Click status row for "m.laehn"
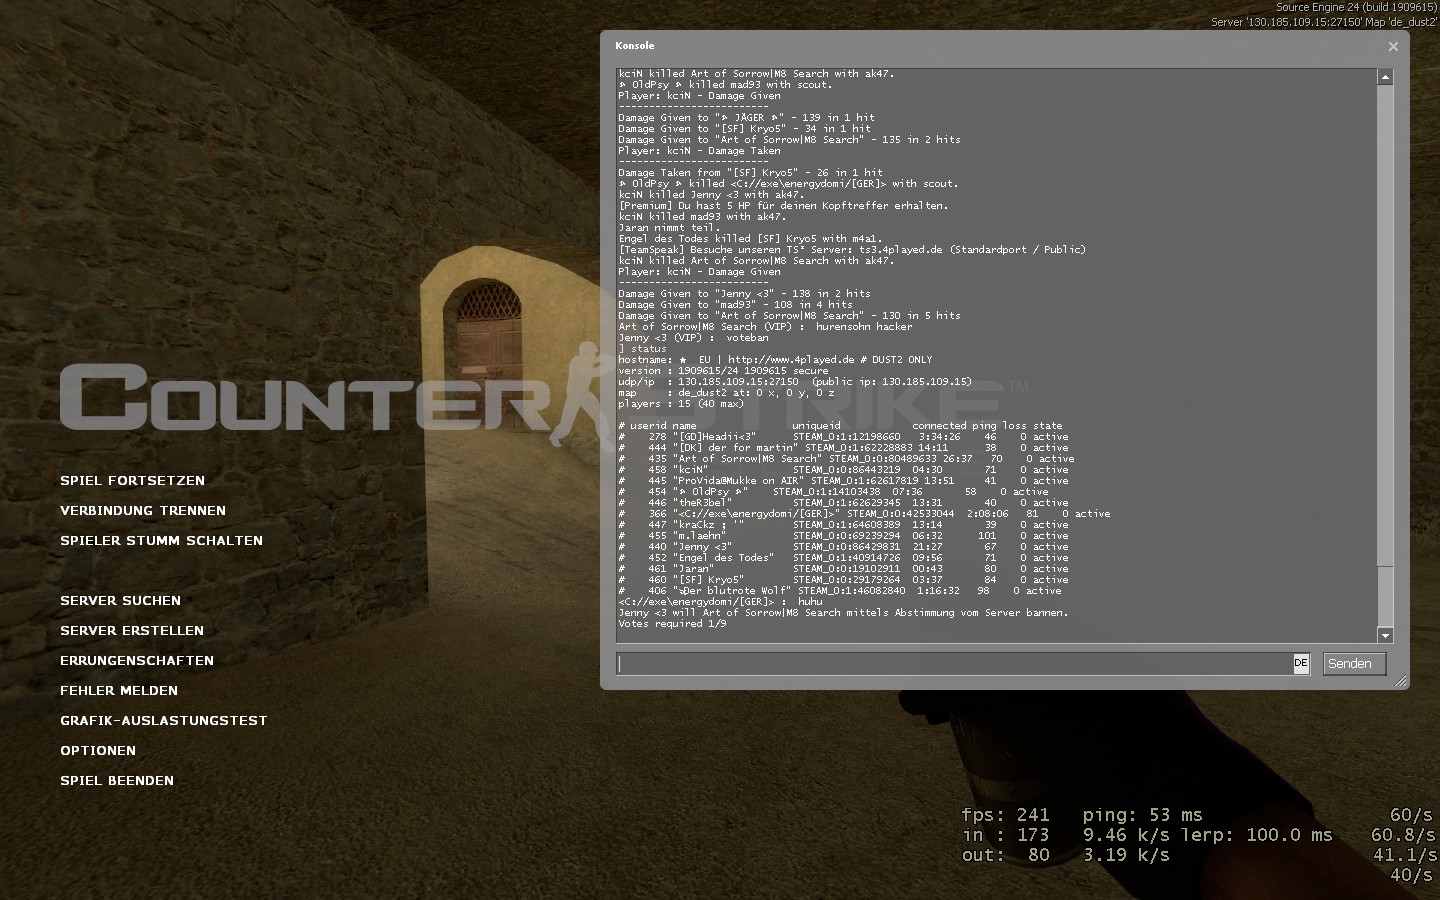Viewport: 1440px width, 900px height. point(843,536)
